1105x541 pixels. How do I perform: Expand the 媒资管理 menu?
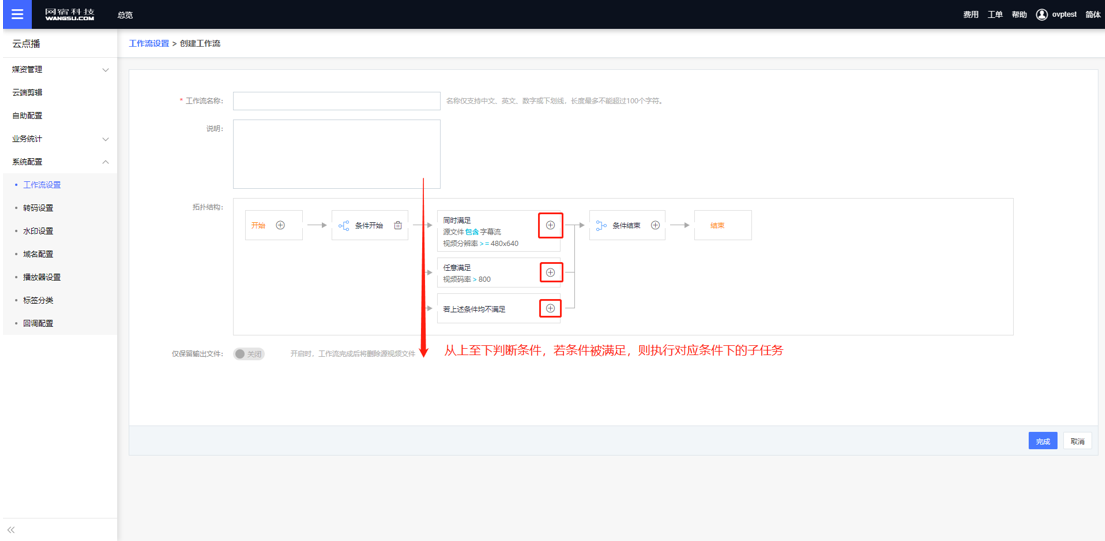(106, 70)
